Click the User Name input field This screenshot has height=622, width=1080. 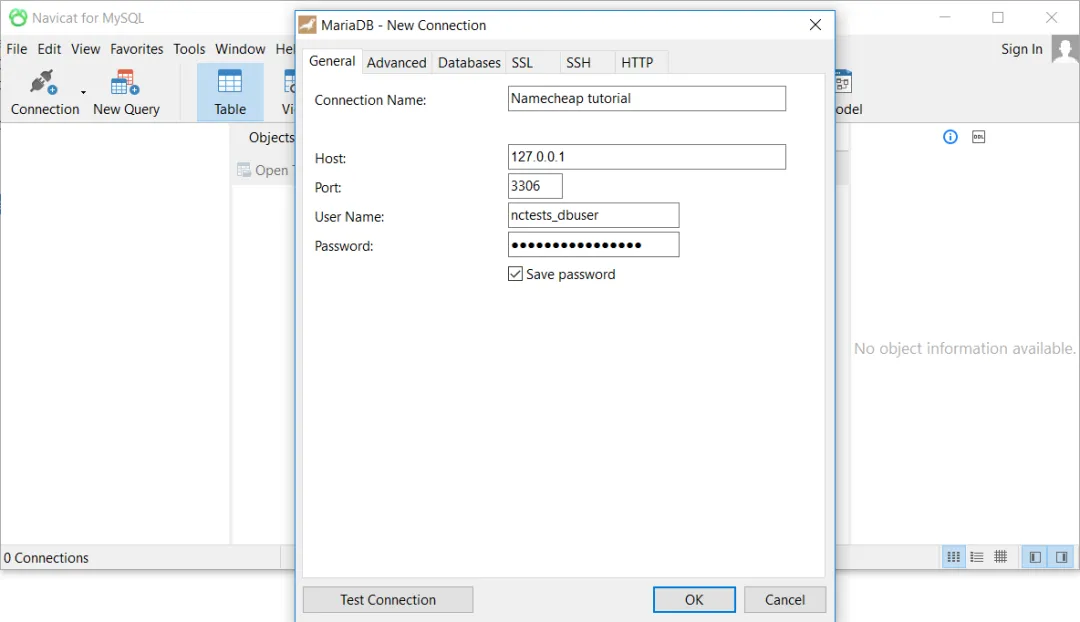(x=594, y=215)
